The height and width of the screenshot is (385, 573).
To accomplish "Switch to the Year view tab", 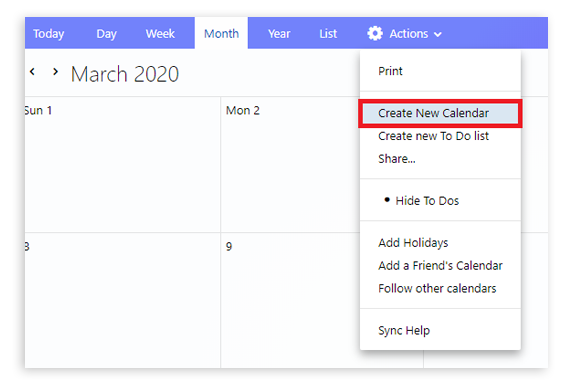I will pos(279,34).
